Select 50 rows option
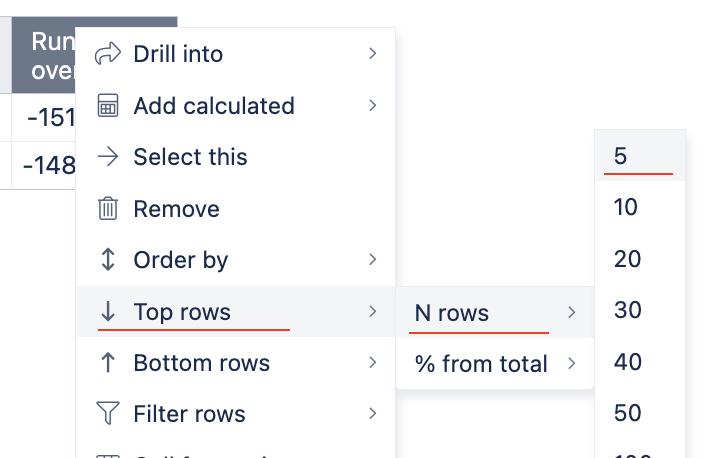 [640, 413]
